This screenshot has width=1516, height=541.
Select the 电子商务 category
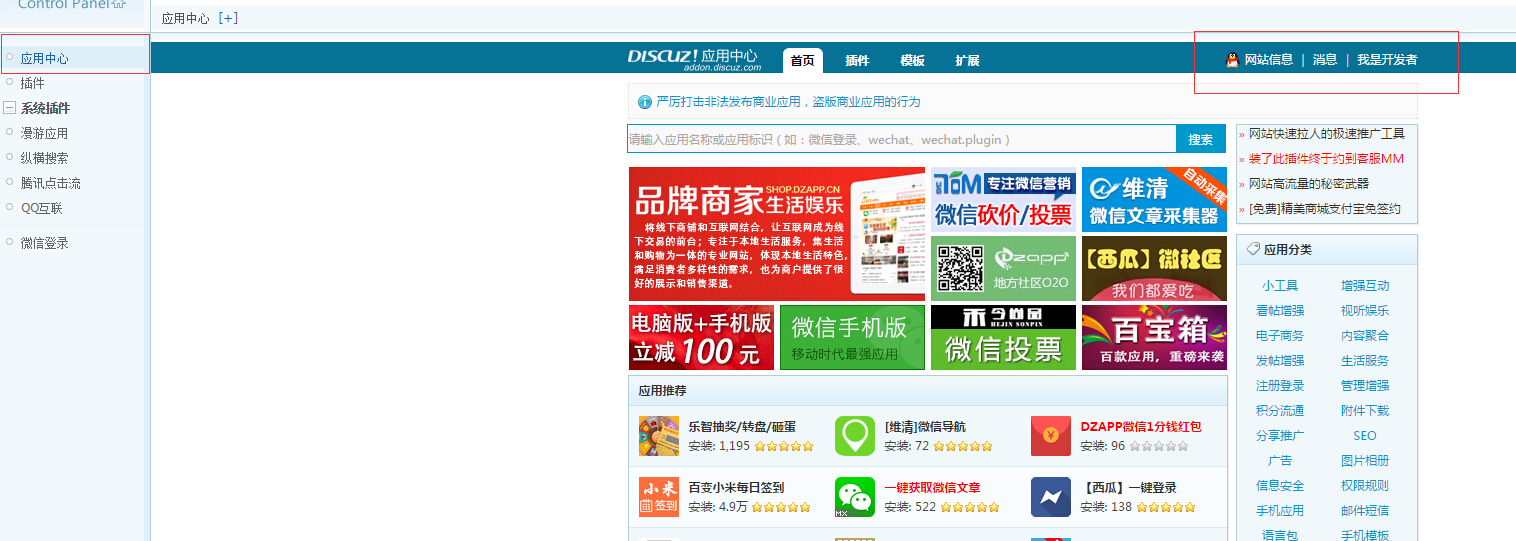click(1280, 336)
